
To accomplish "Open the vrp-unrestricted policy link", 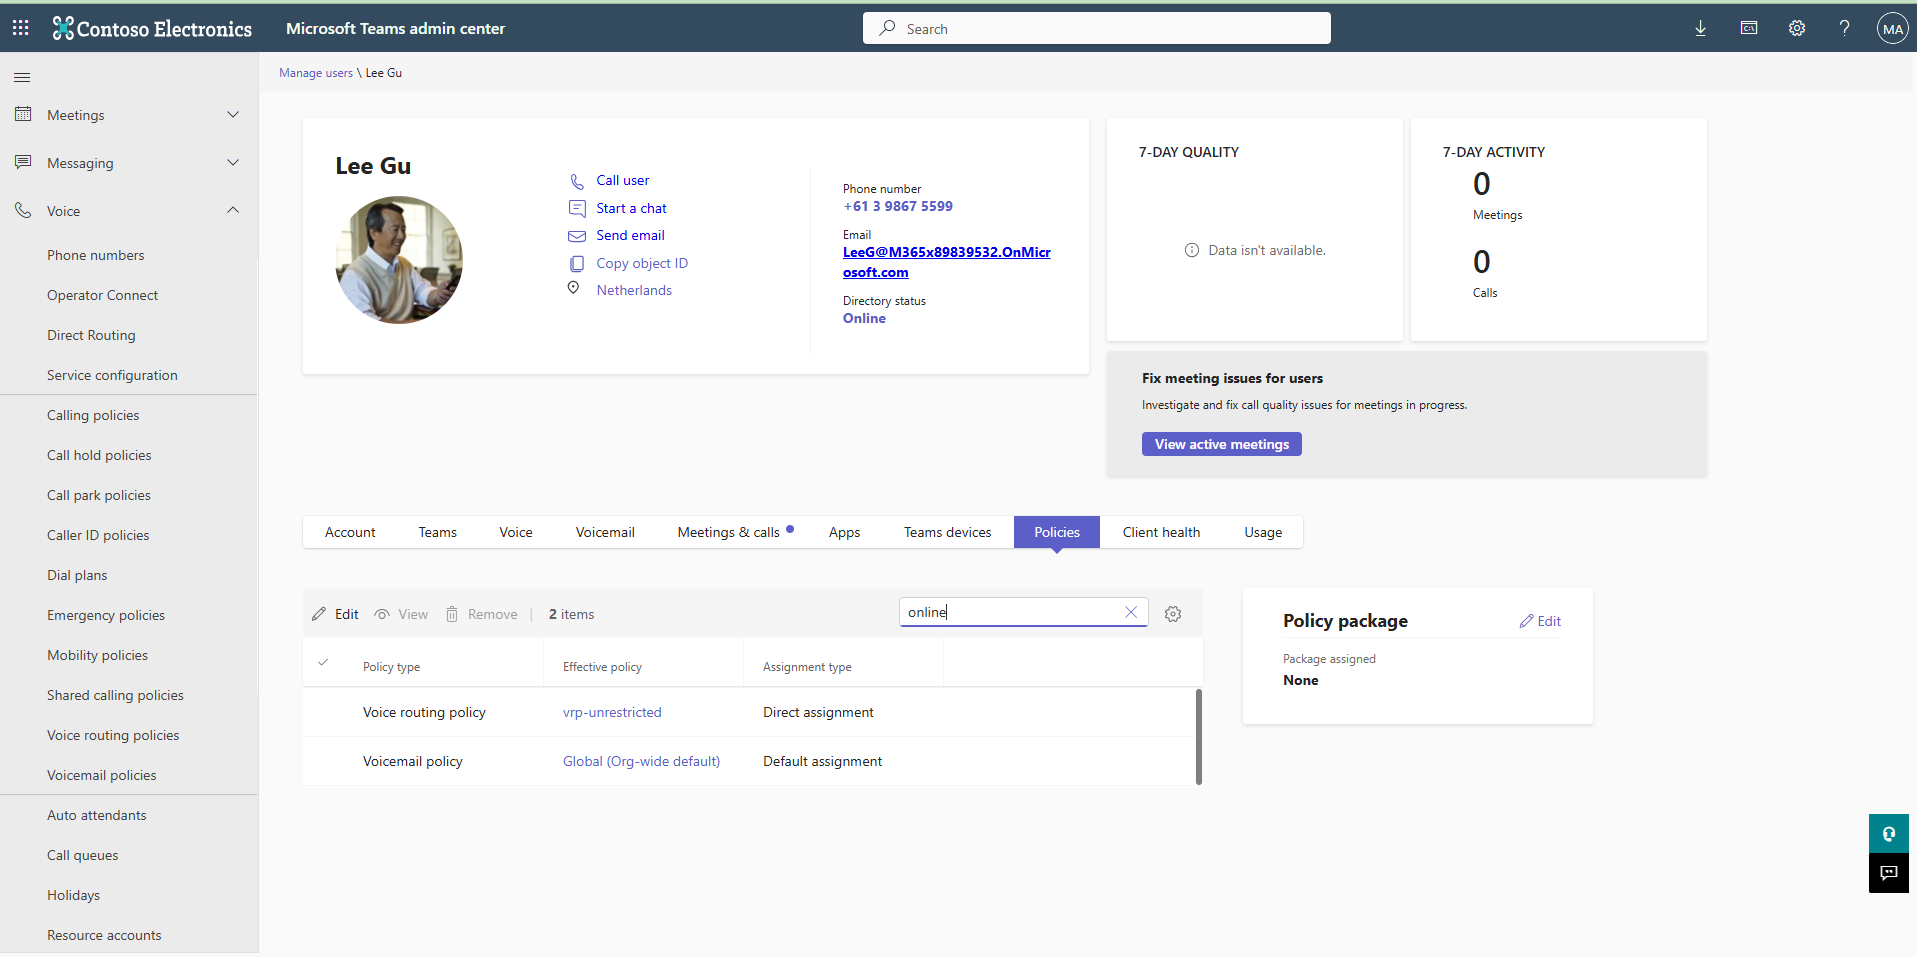I will (x=612, y=712).
